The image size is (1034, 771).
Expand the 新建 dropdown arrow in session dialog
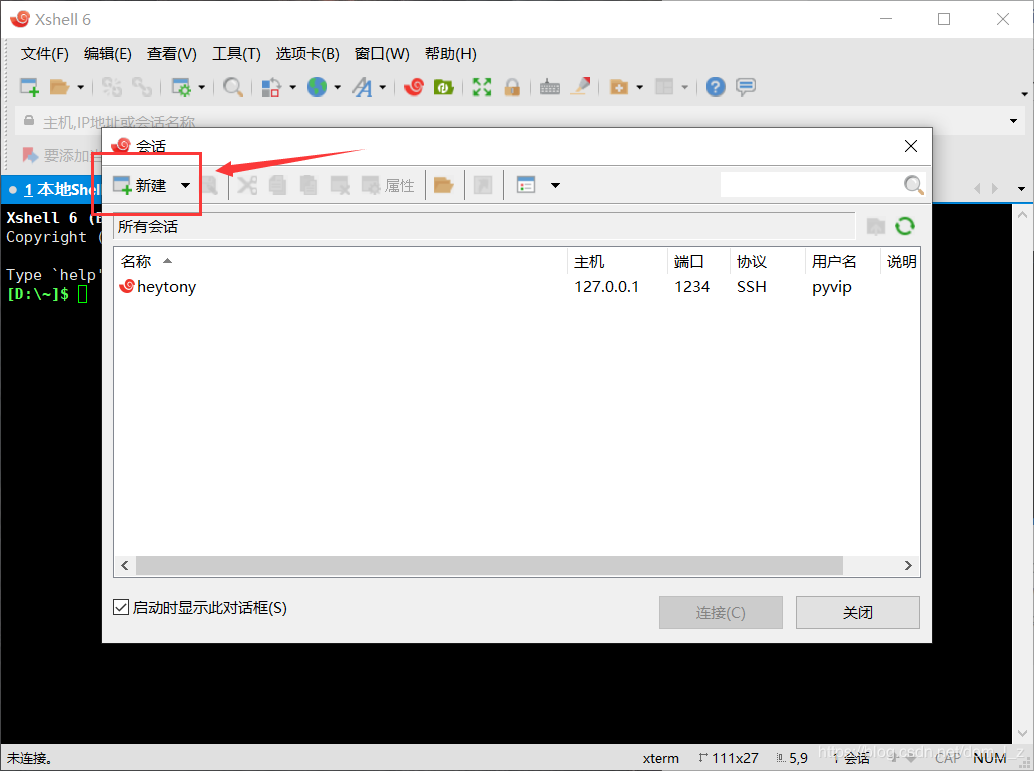tap(185, 185)
